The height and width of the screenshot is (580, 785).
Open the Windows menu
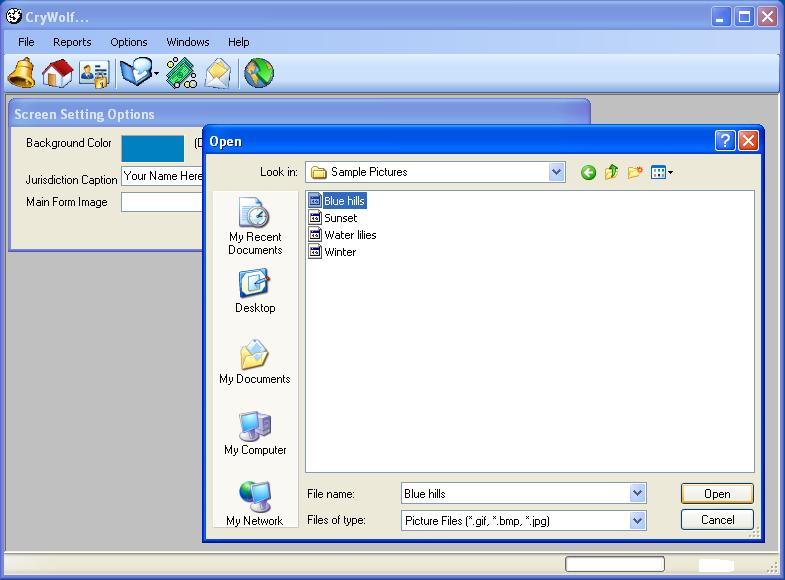188,42
